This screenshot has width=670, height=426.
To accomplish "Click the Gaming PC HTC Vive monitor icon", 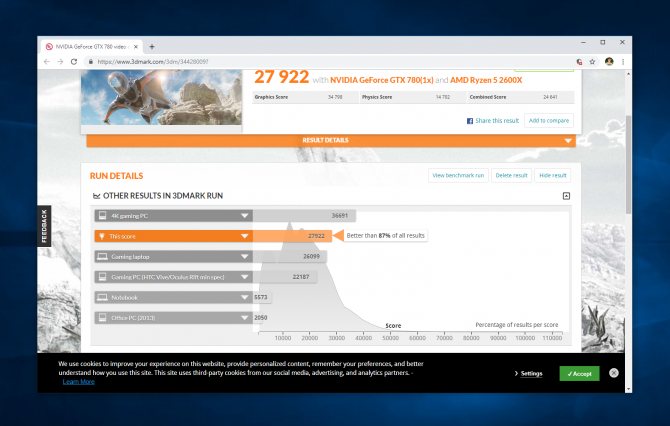I will pos(103,277).
